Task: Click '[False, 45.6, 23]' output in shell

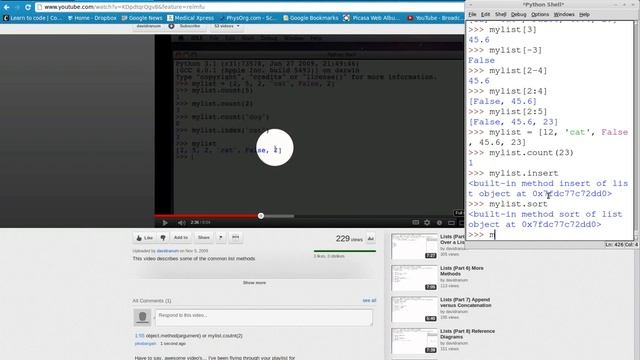Action: (513, 122)
